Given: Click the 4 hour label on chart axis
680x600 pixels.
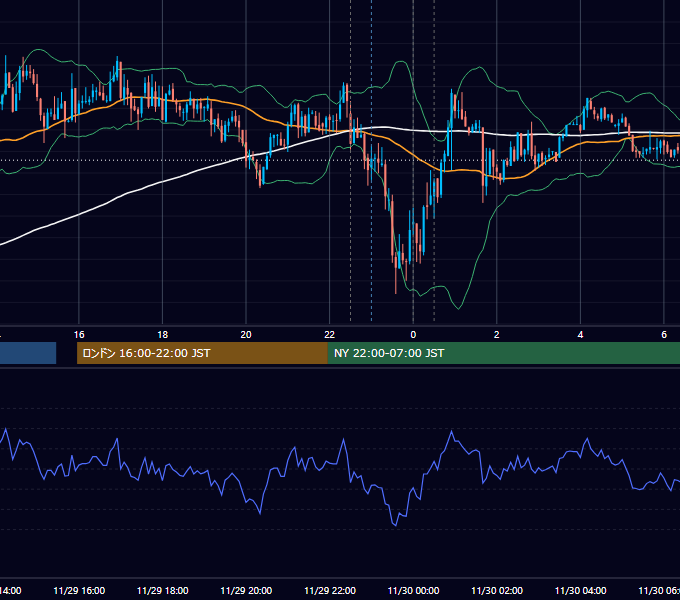Looking at the screenshot, I should point(580,335).
